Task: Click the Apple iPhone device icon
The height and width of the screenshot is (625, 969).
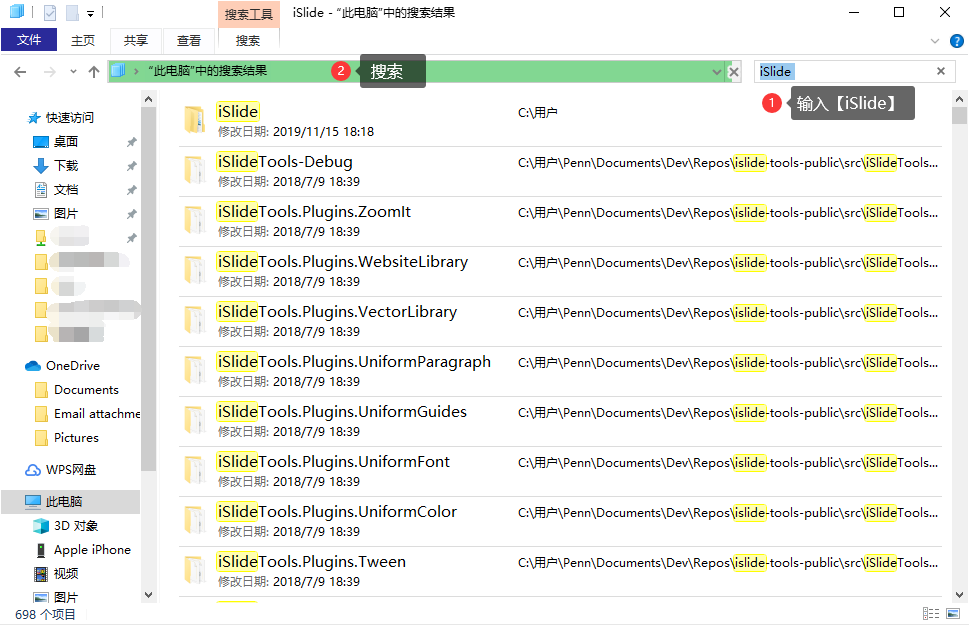Action: click(41, 550)
